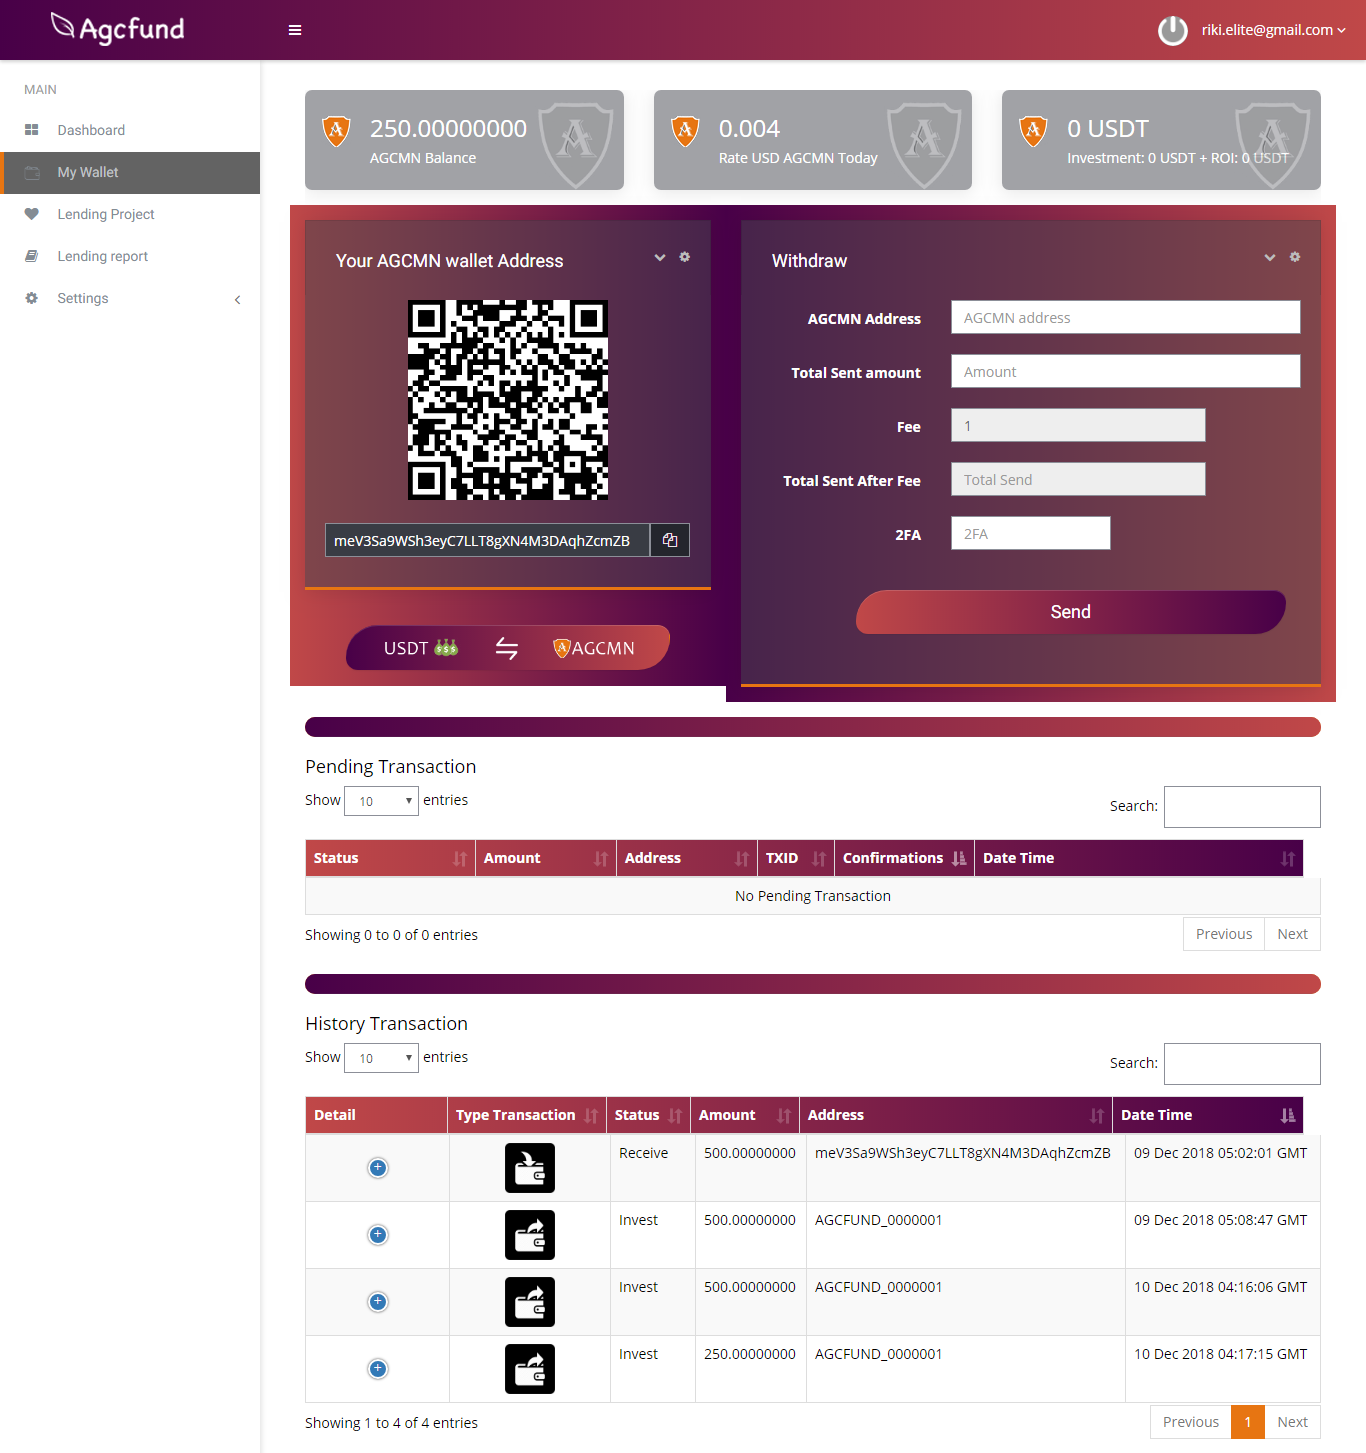The height and width of the screenshot is (1453, 1366).
Task: Focus Pending Transaction search box
Action: click(x=1242, y=807)
